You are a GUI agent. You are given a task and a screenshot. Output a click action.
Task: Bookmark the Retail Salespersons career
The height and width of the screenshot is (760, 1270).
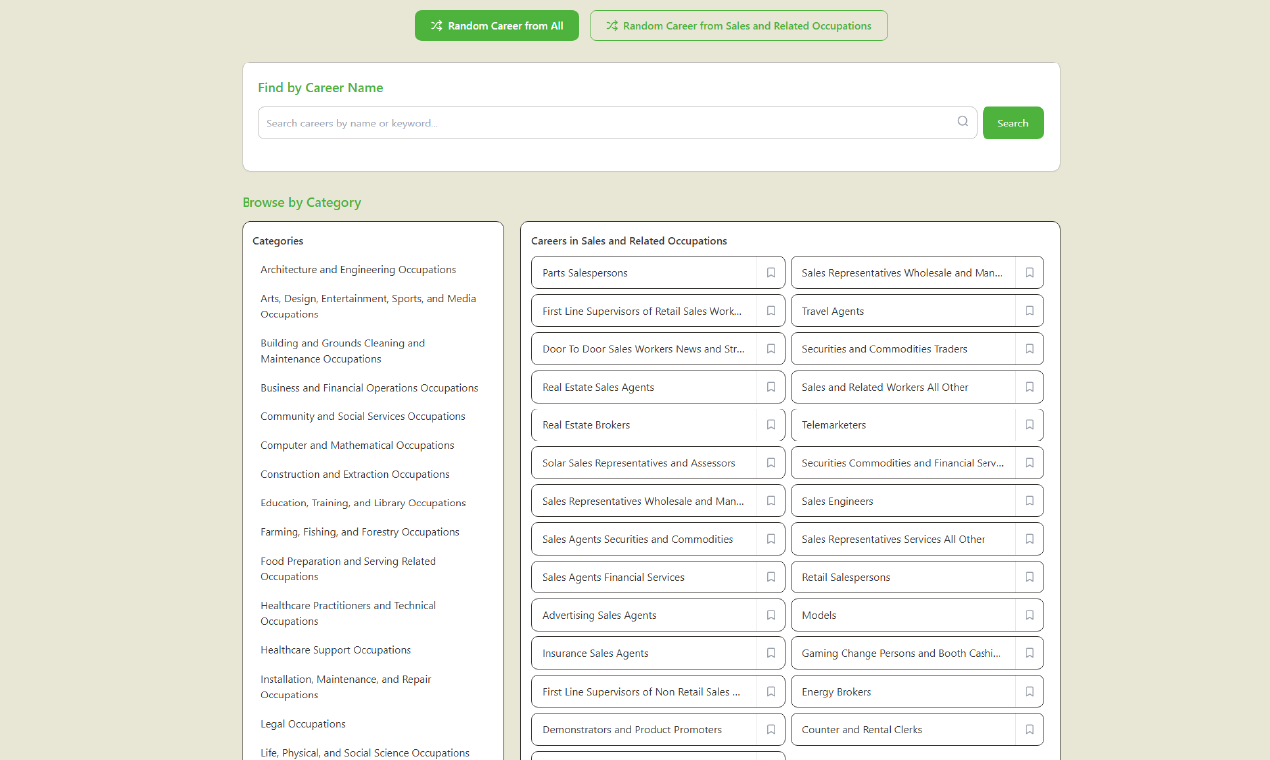pyautogui.click(x=1029, y=577)
